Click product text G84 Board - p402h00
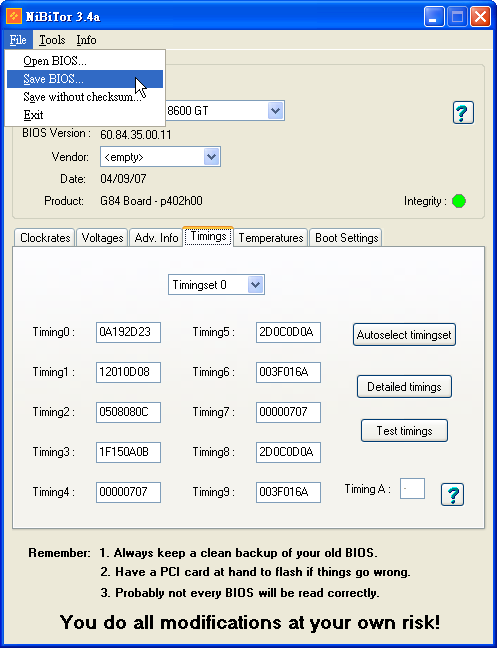Screen dimensions: 497x648 151,201
